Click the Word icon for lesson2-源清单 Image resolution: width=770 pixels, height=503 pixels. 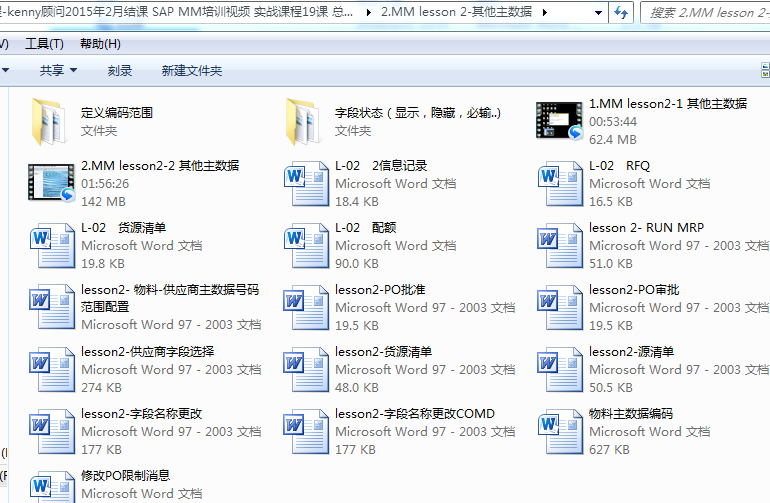click(560, 369)
